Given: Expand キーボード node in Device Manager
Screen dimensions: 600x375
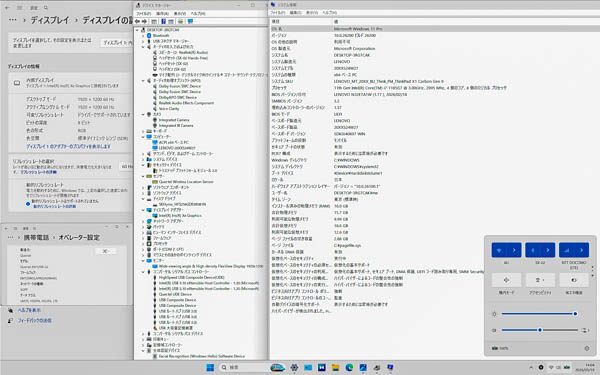Looking at the screenshot, I should [x=143, y=131].
